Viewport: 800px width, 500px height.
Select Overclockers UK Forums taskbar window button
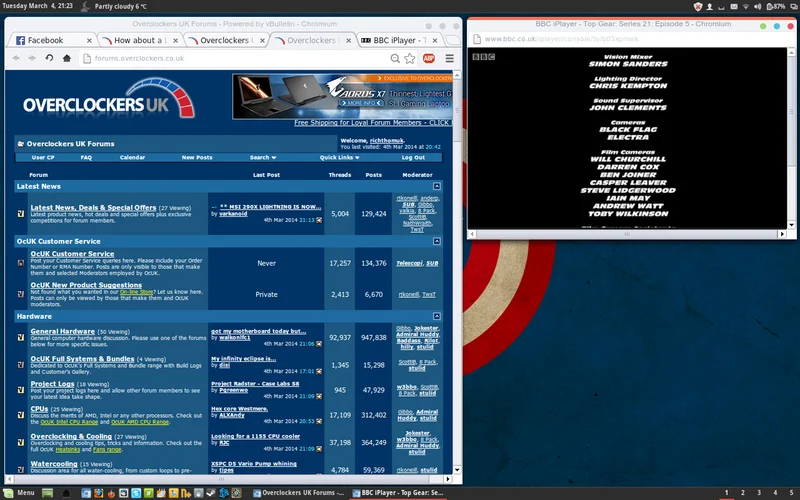(x=299, y=493)
